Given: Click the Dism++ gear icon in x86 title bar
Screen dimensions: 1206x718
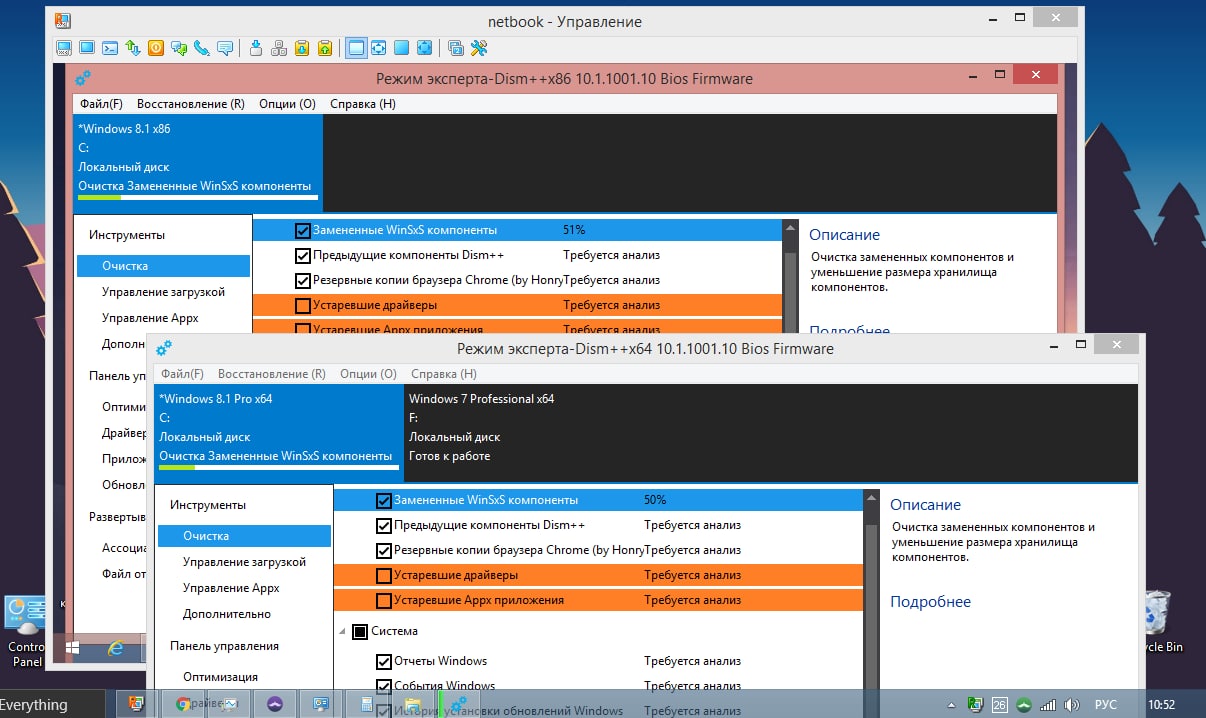Looking at the screenshot, I should (x=83, y=78).
